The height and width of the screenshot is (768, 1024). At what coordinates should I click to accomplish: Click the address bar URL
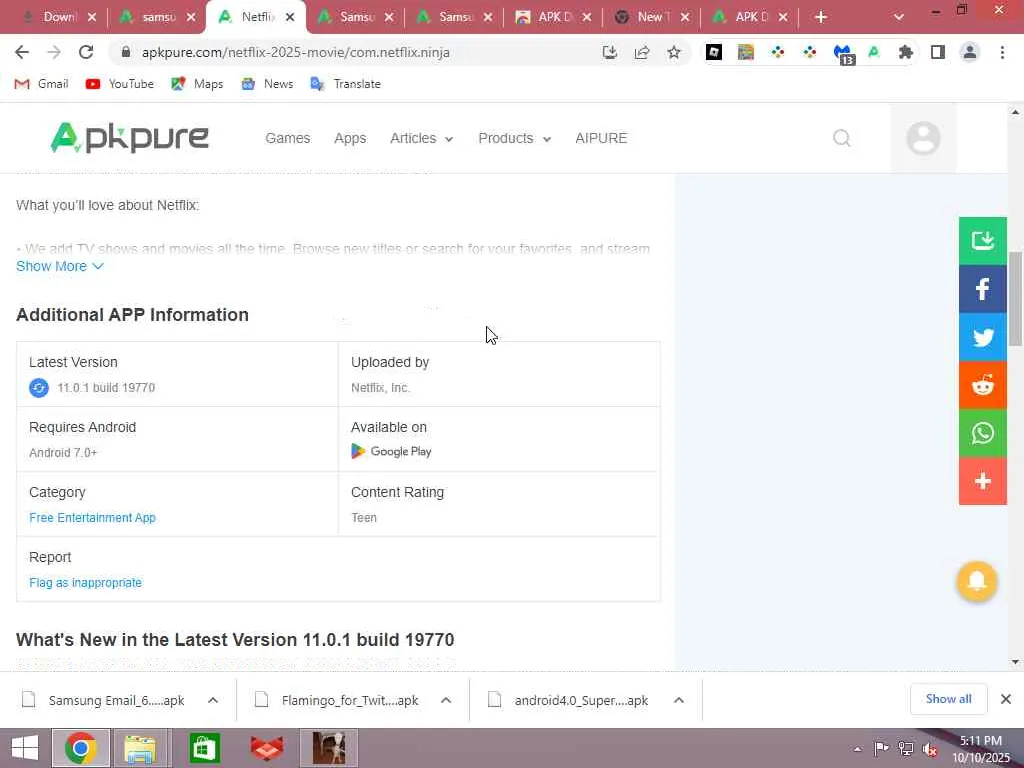295,52
